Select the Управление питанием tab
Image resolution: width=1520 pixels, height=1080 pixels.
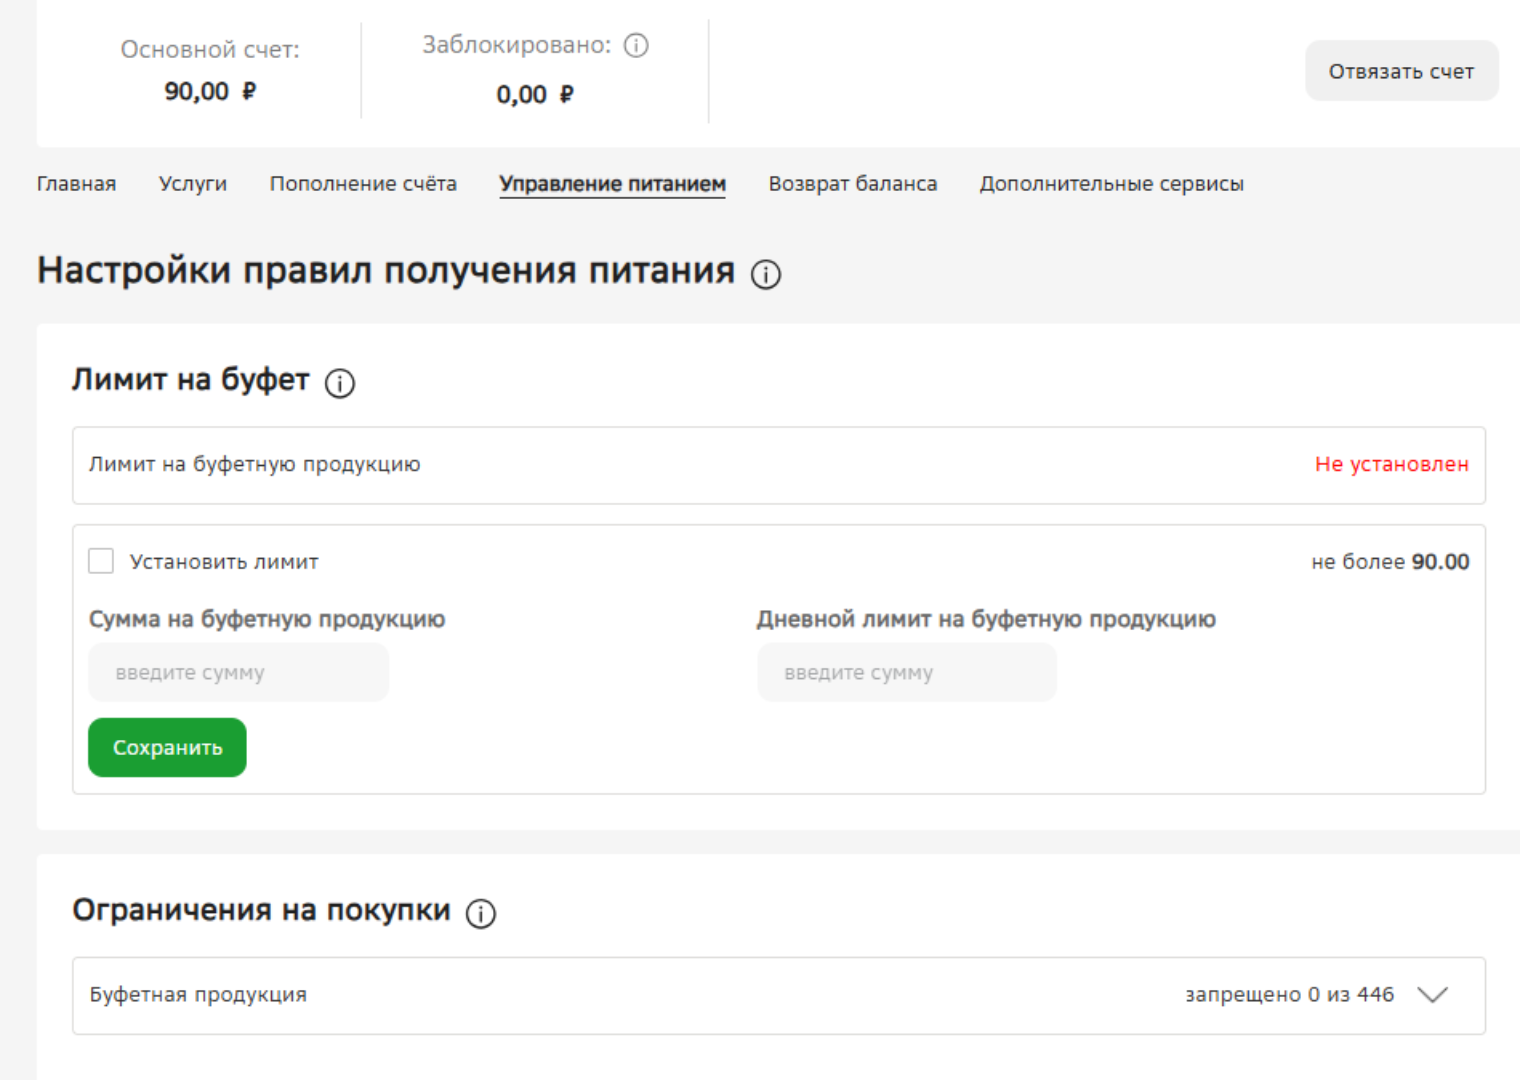612,183
